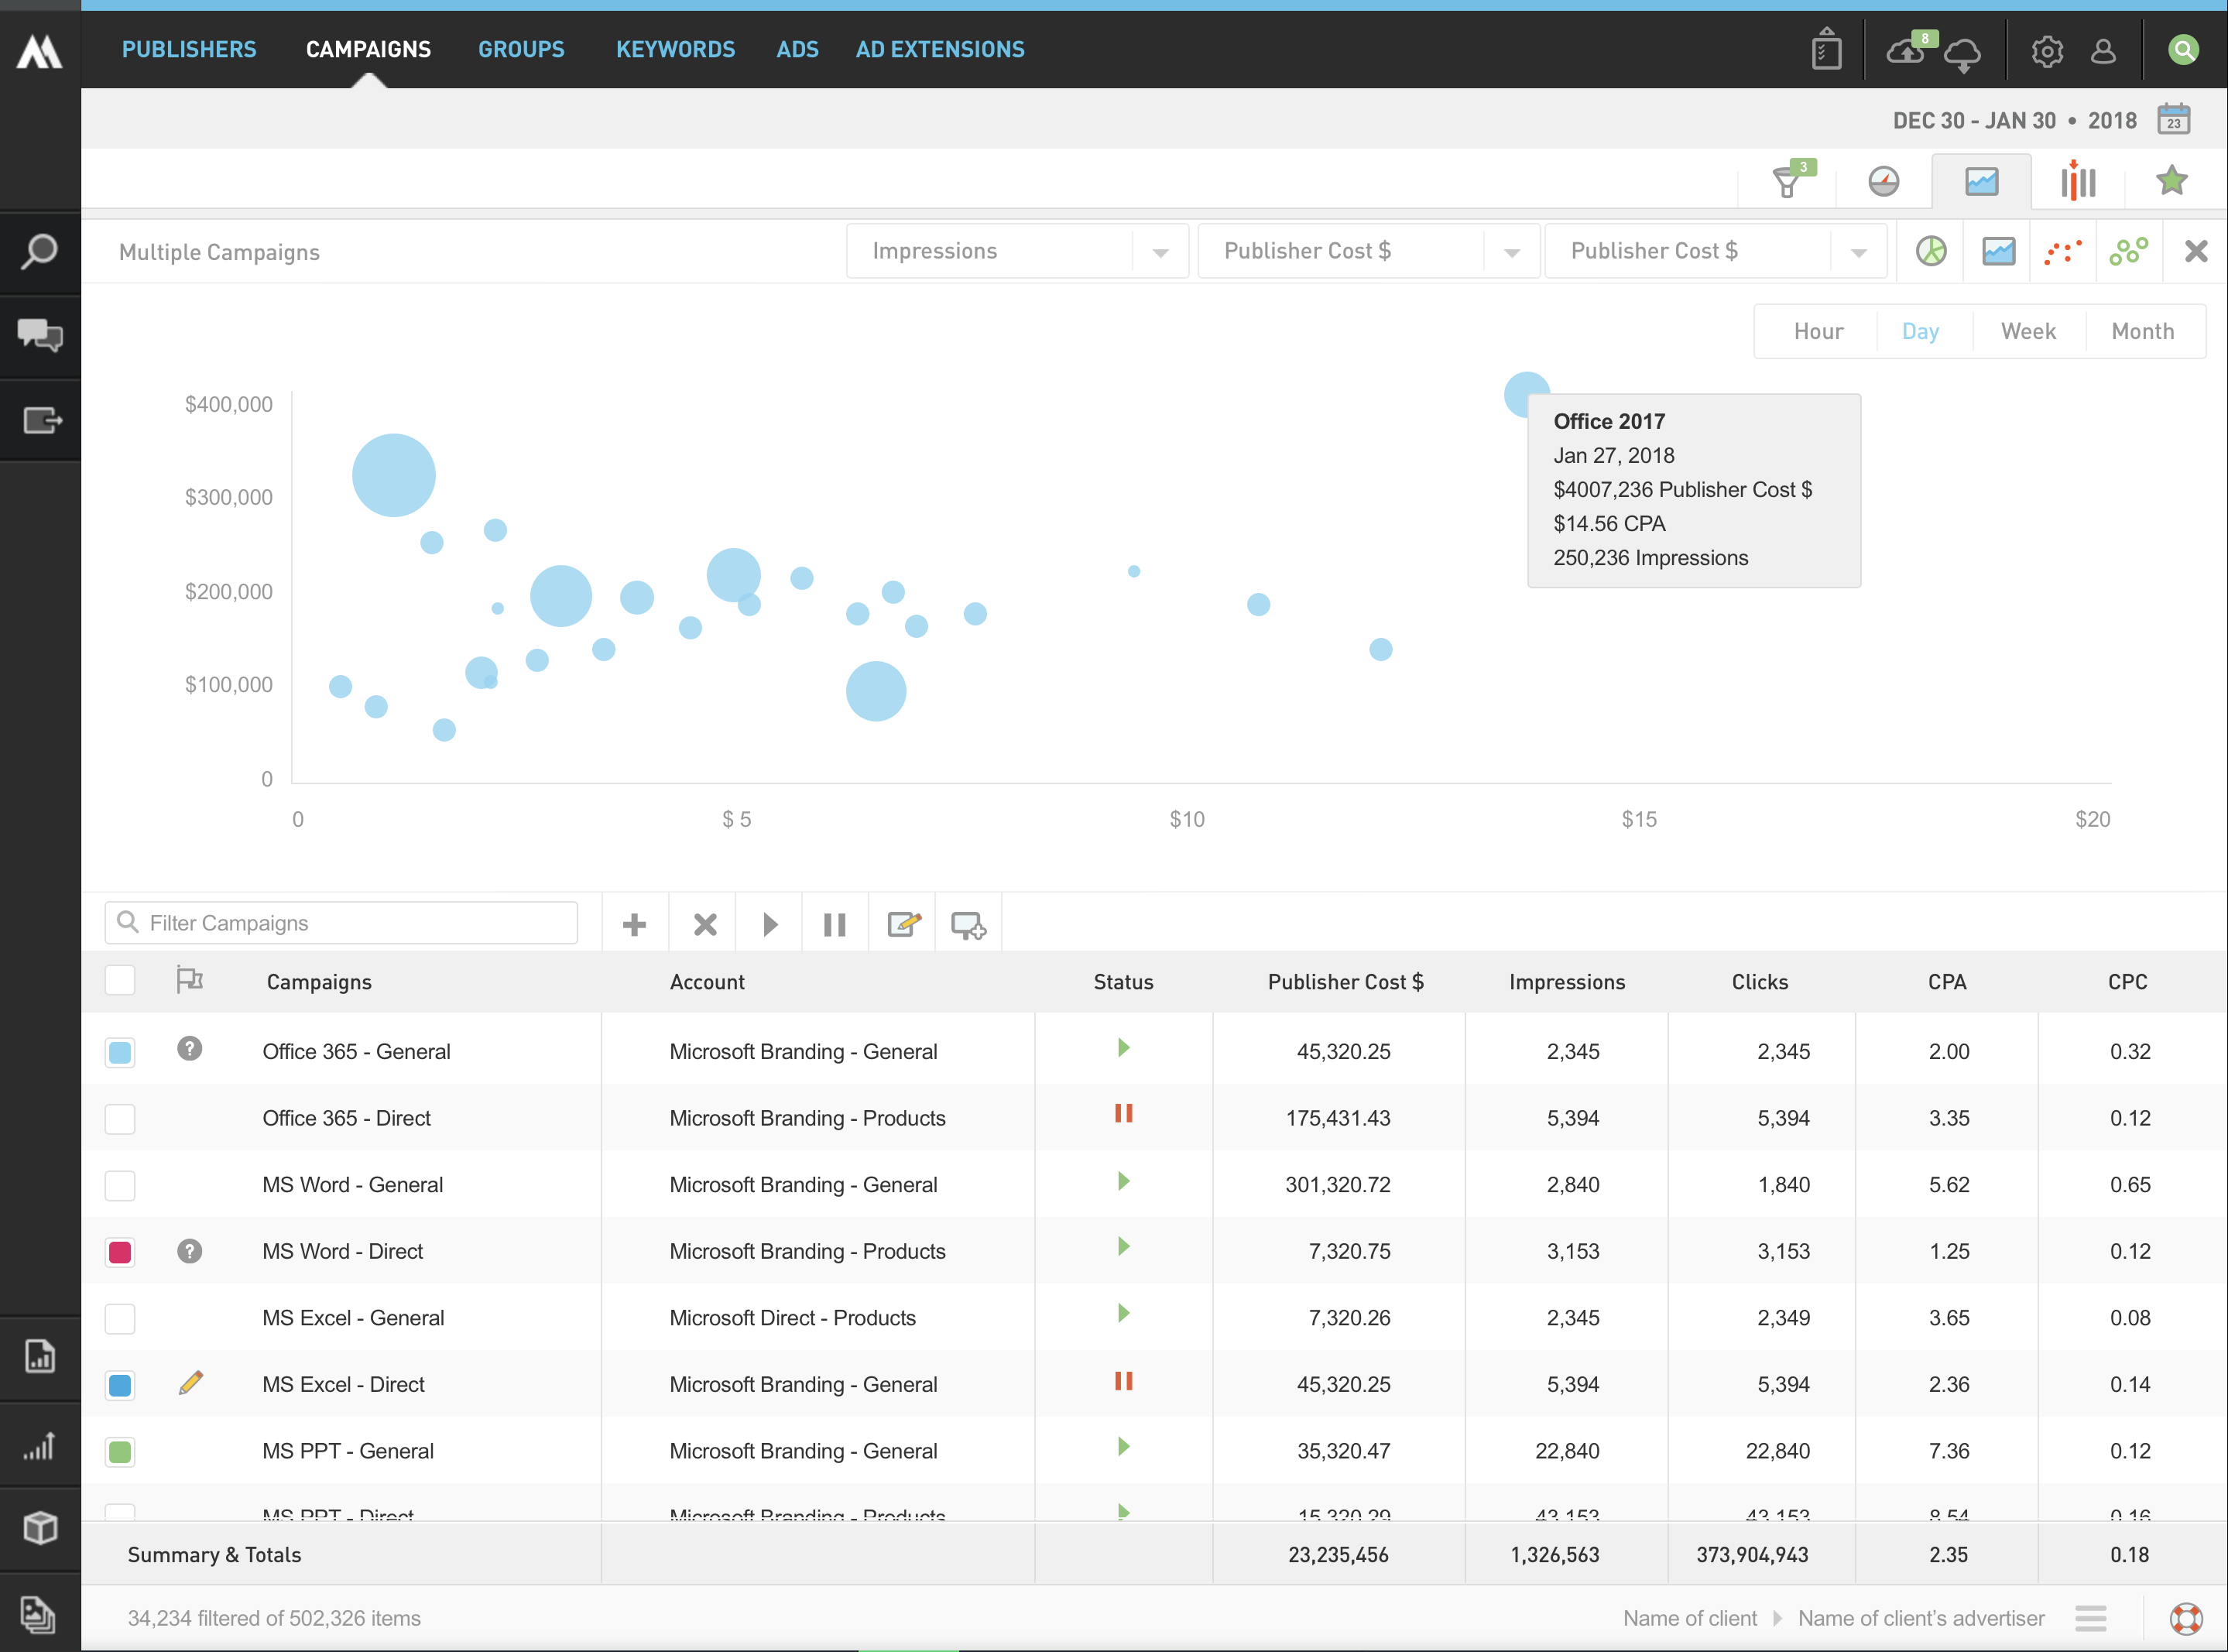The image size is (2228, 1652).
Task: Open the Ad Extensions tab
Action: (939, 49)
